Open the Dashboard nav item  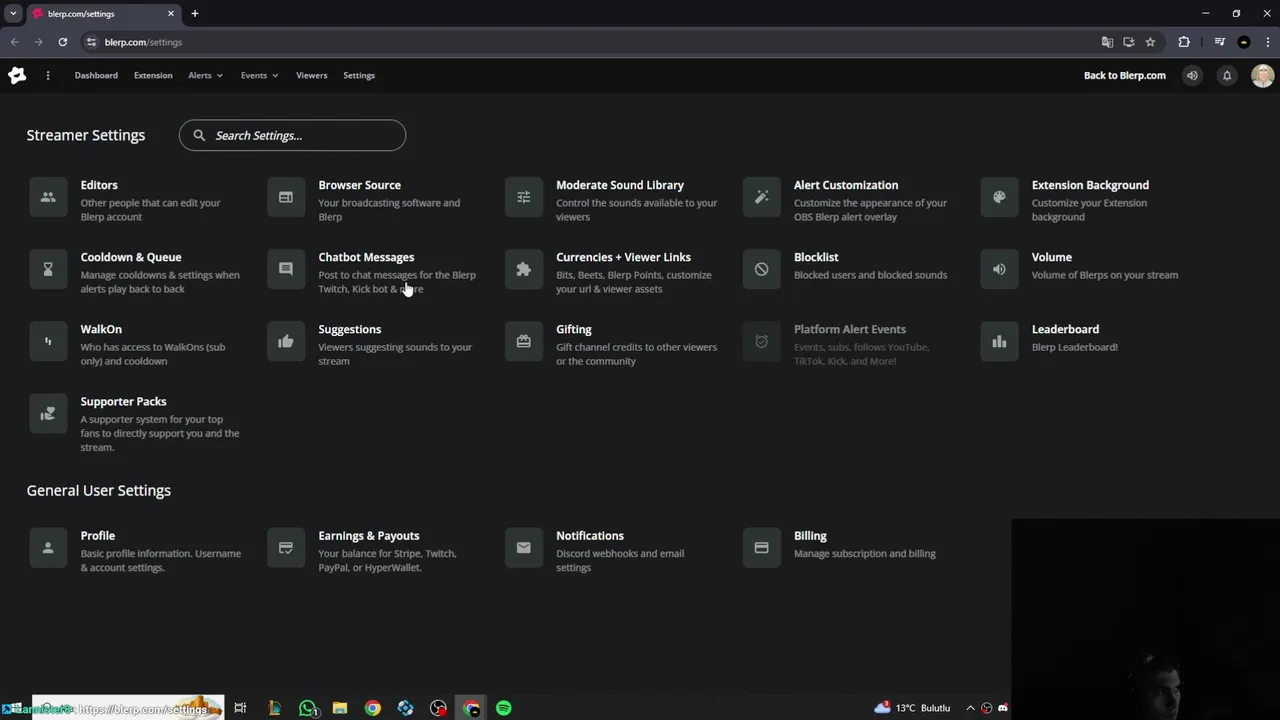pyautogui.click(x=96, y=75)
